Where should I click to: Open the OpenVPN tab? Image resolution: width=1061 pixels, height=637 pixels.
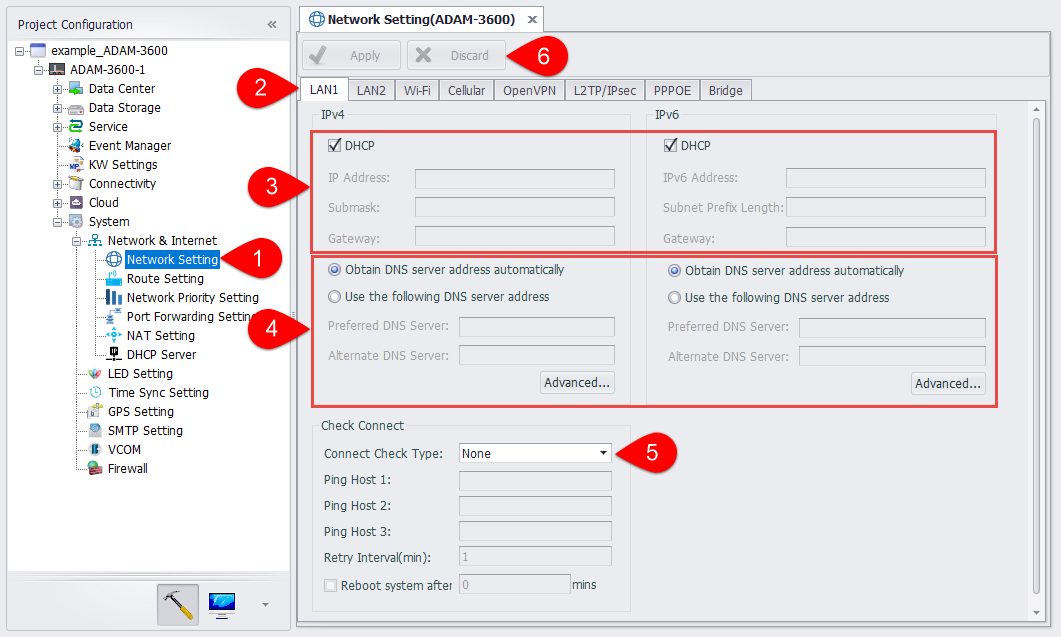click(x=530, y=90)
